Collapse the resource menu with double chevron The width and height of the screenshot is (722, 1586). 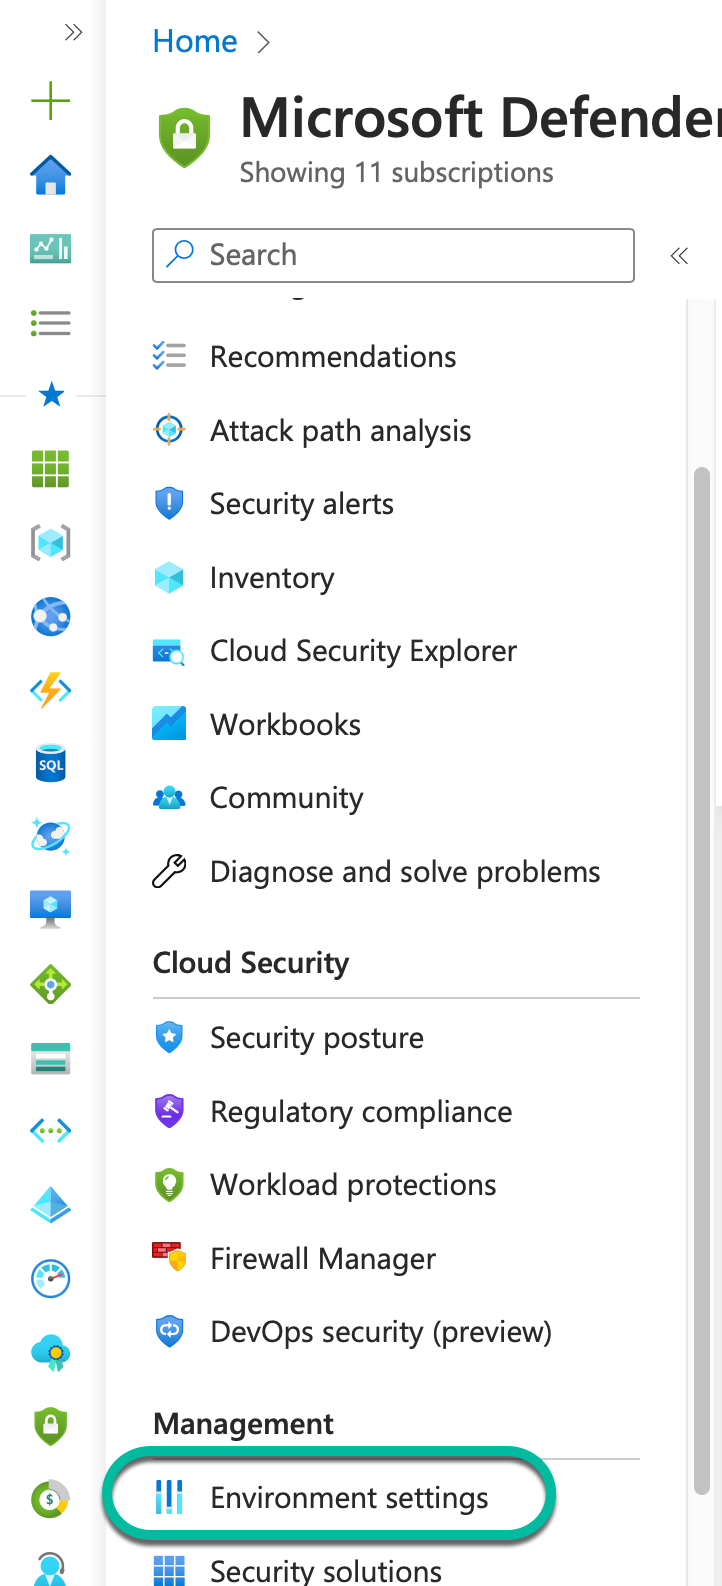(x=679, y=256)
